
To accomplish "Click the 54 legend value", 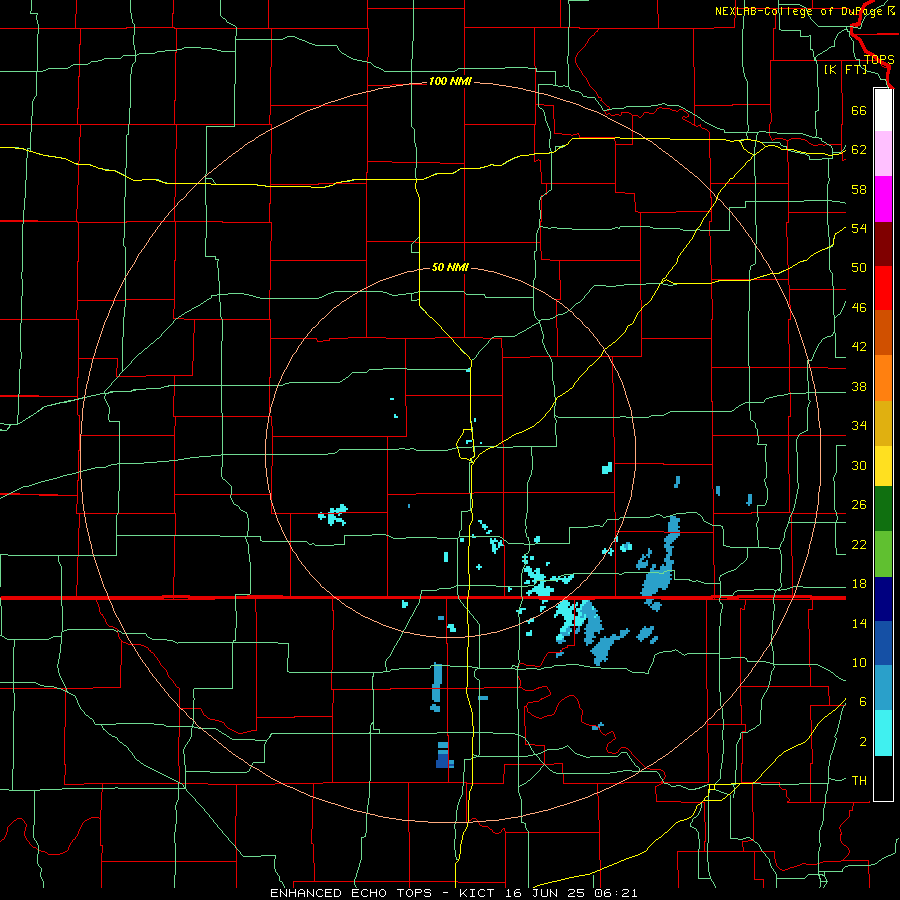I will 859,228.
